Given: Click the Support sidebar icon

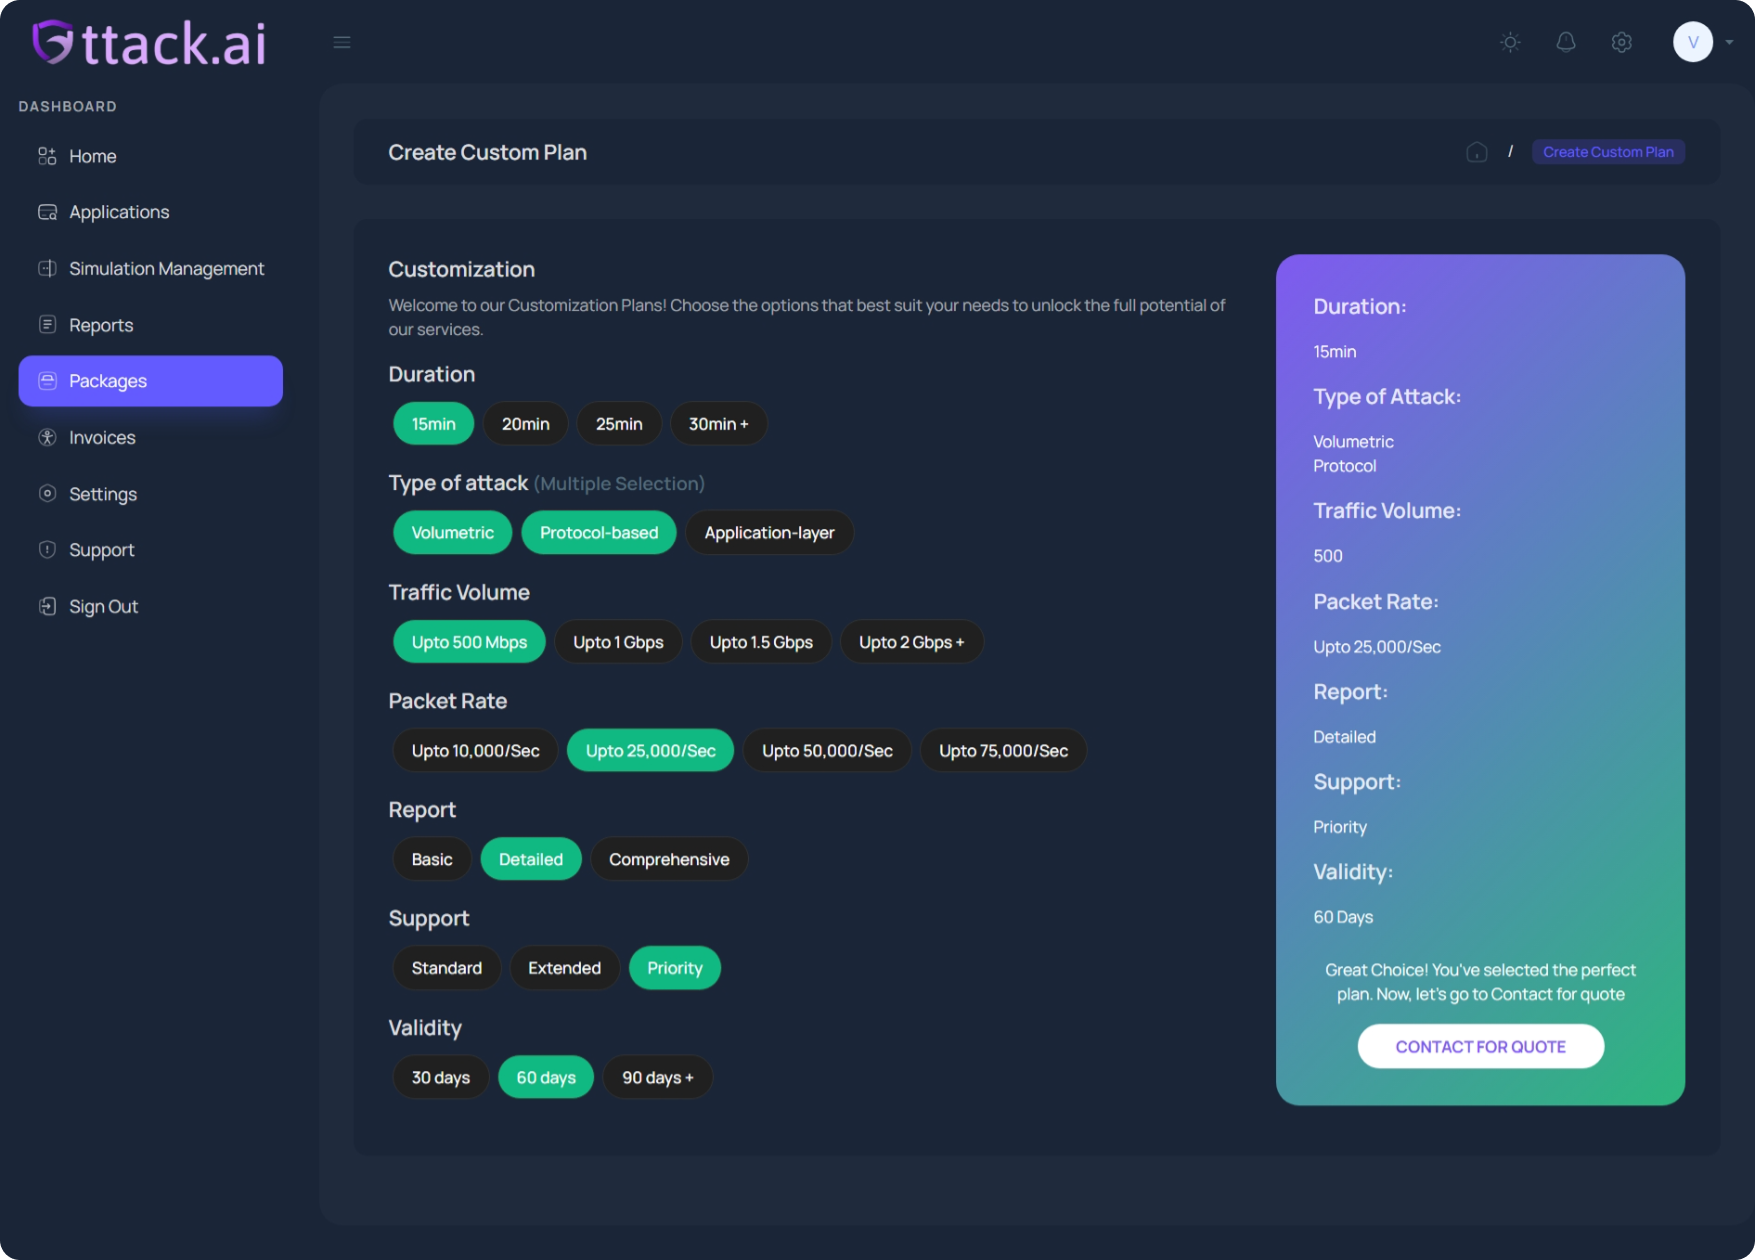Looking at the screenshot, I should pos(47,549).
